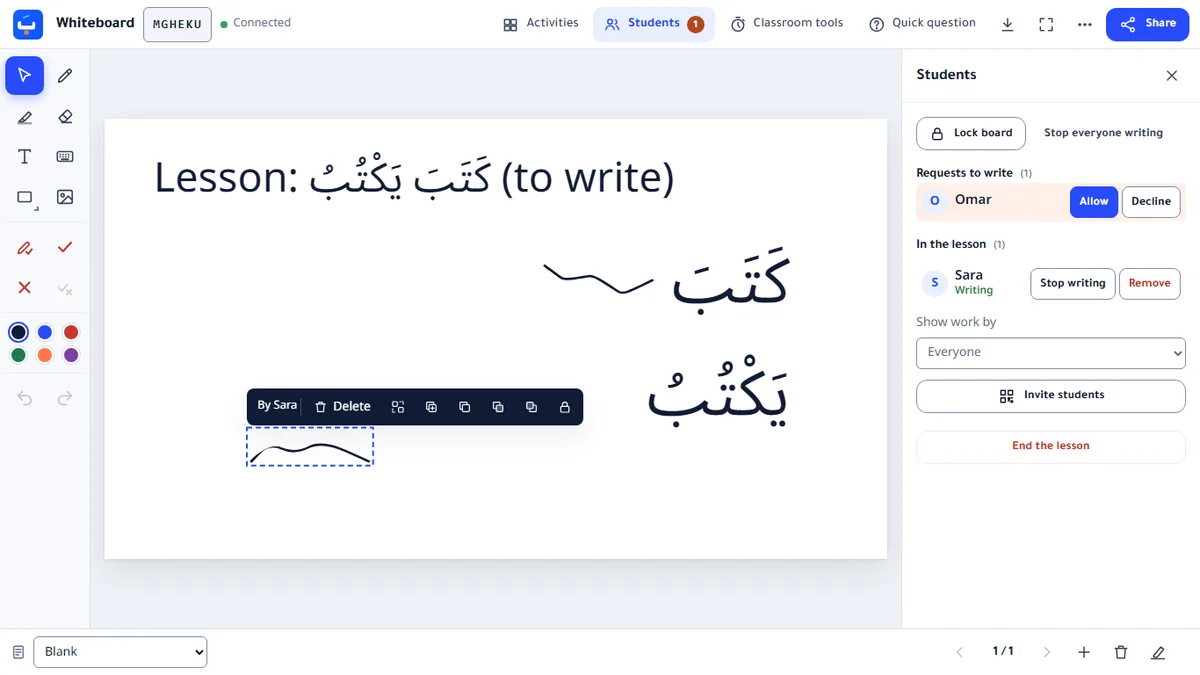Delete the current page with bottom trash icon

tap(1121, 652)
